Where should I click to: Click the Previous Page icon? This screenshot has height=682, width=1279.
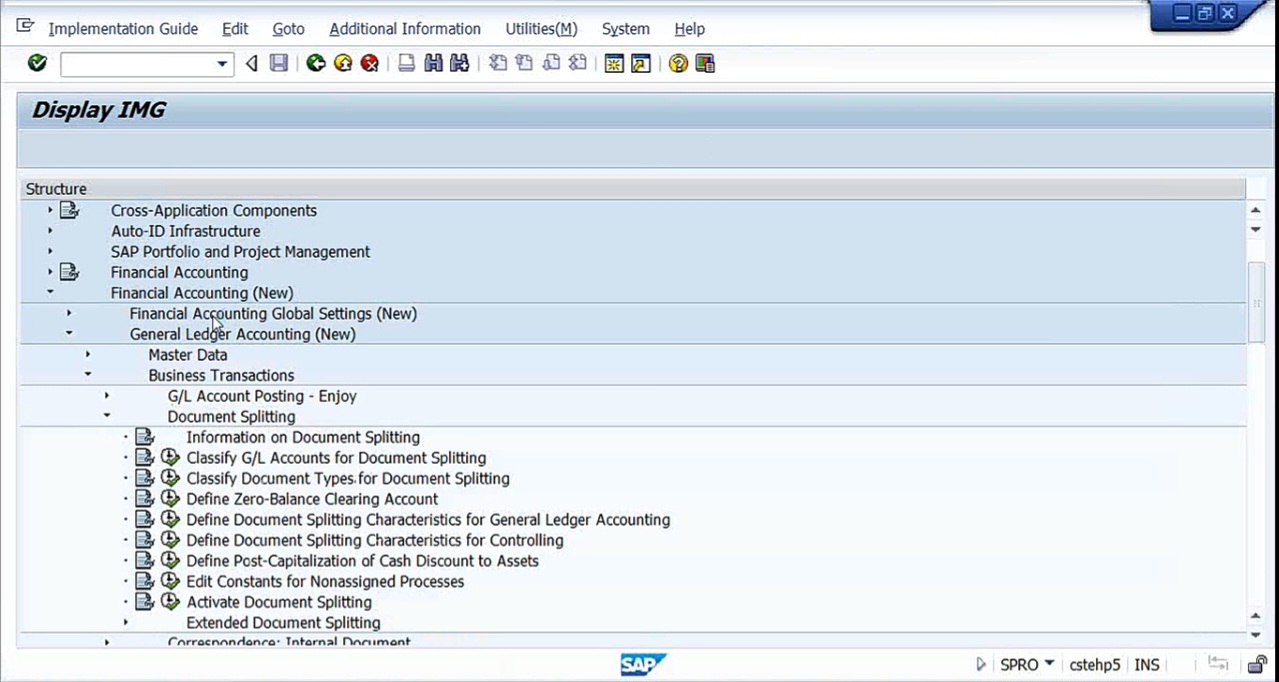[524, 63]
